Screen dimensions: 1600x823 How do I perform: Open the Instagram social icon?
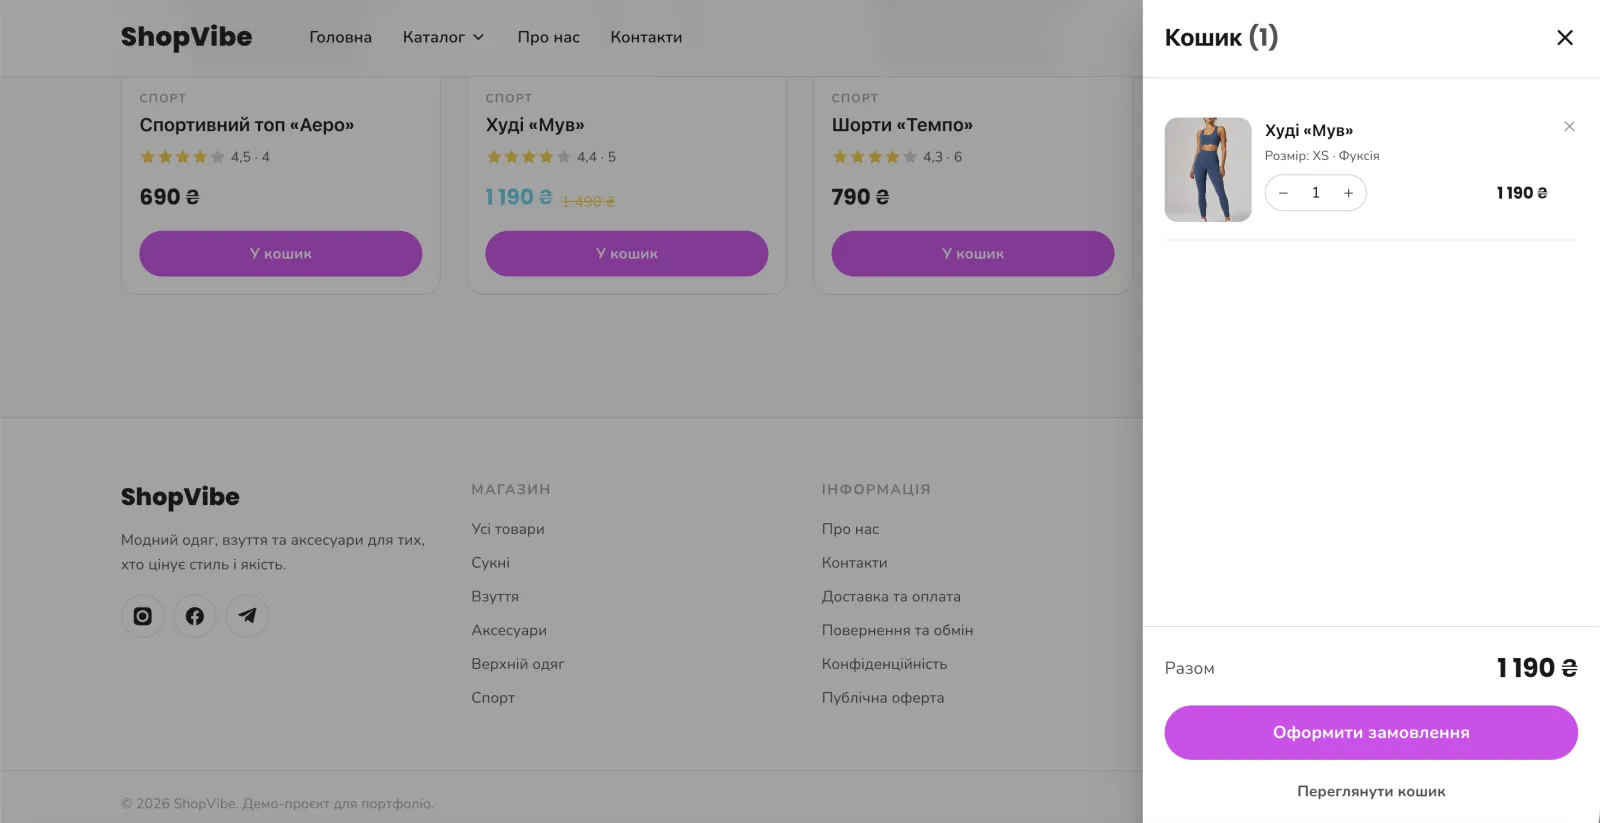[x=142, y=616]
